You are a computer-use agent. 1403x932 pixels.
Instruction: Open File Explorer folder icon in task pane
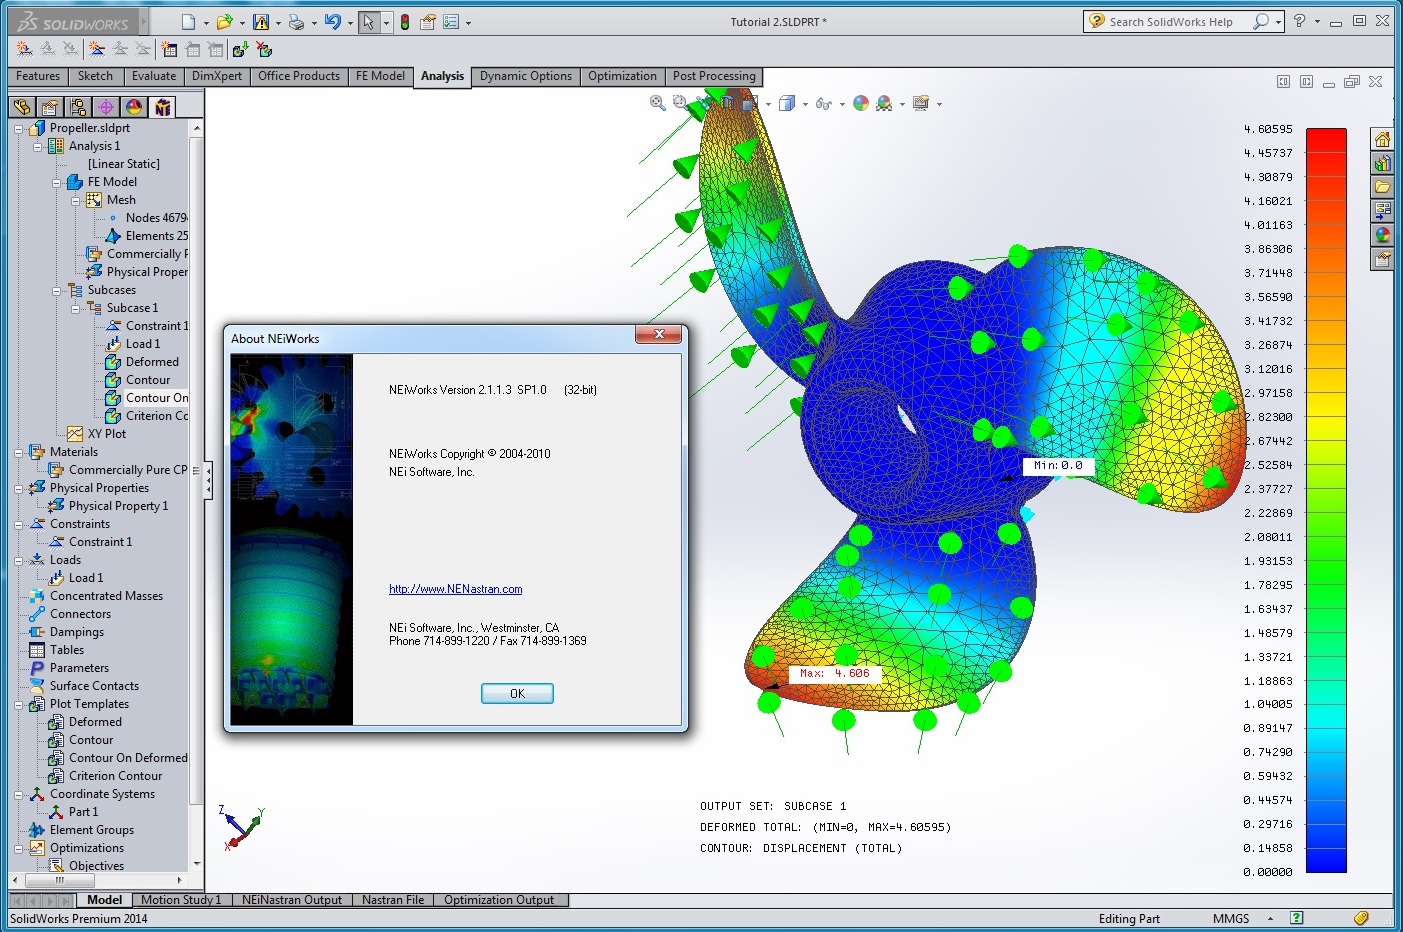click(1382, 187)
